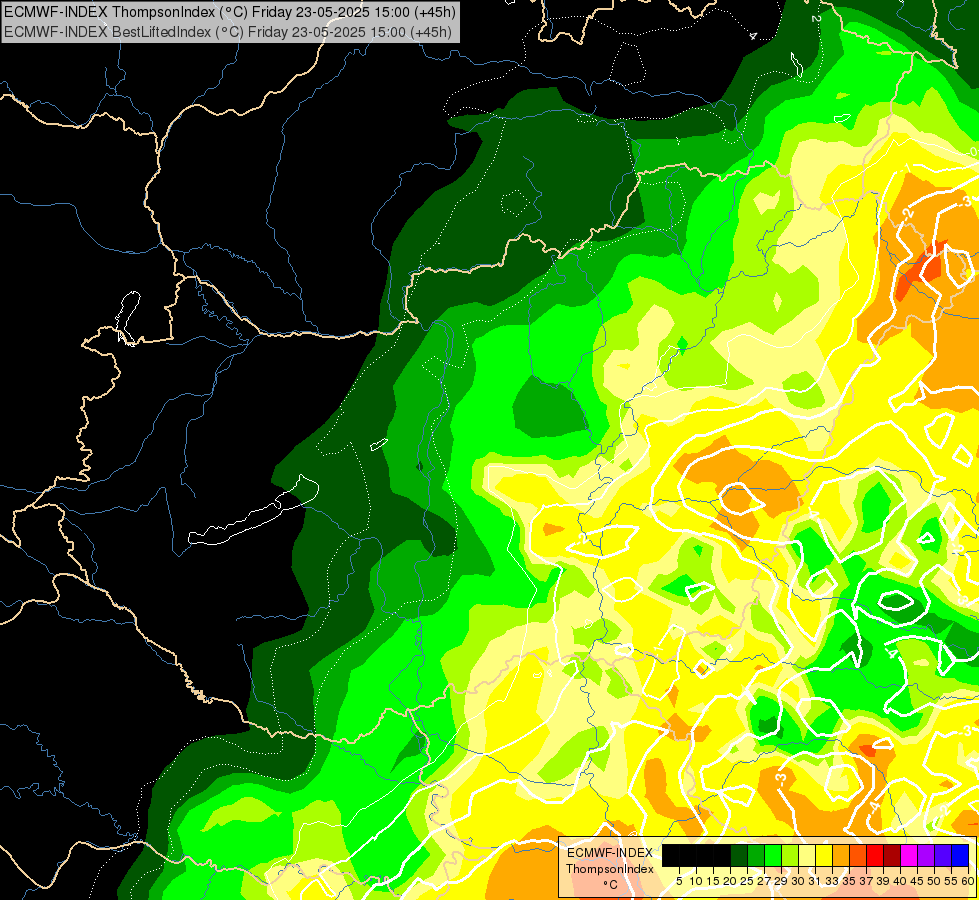Click the BestLiftedIndex title line at top
Screen dimensions: 979x900
pos(228,31)
